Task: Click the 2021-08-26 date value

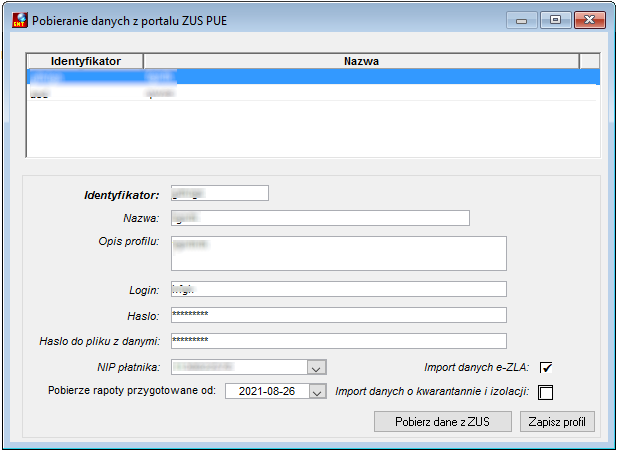Action: (267, 392)
